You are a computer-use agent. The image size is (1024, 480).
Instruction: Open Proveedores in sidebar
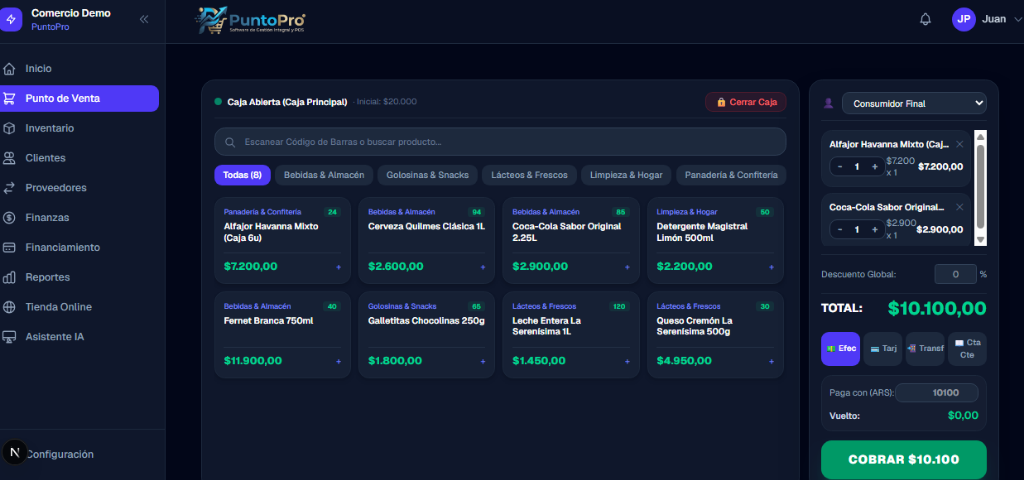[56, 187]
